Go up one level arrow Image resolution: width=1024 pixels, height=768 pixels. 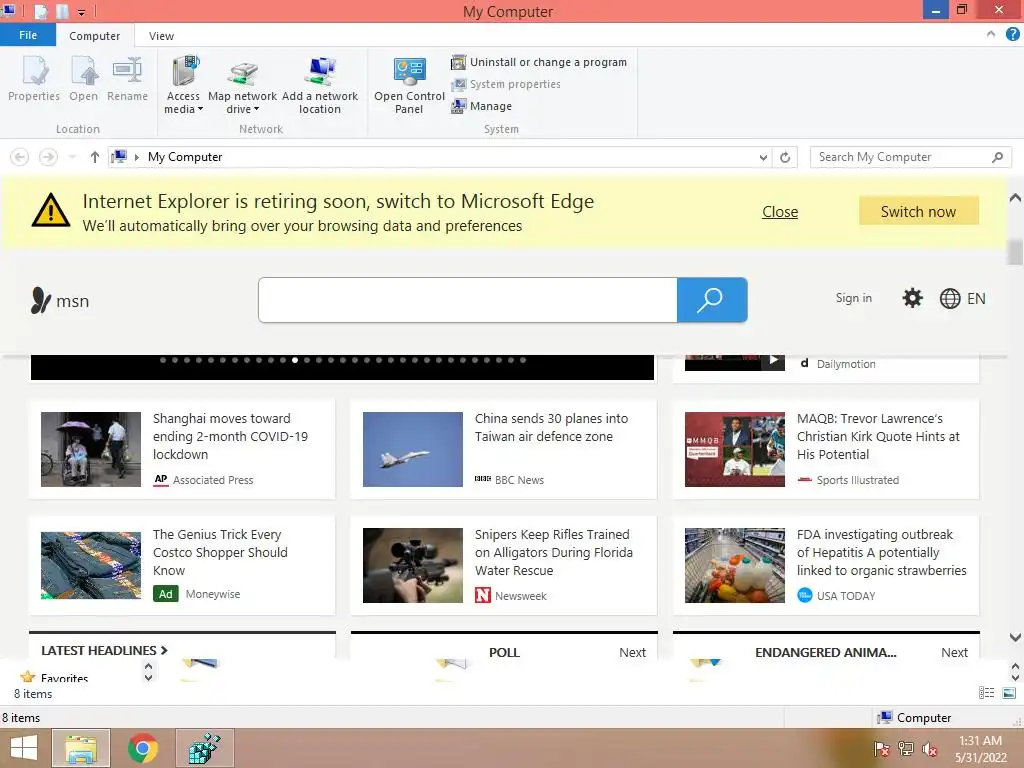pos(95,157)
